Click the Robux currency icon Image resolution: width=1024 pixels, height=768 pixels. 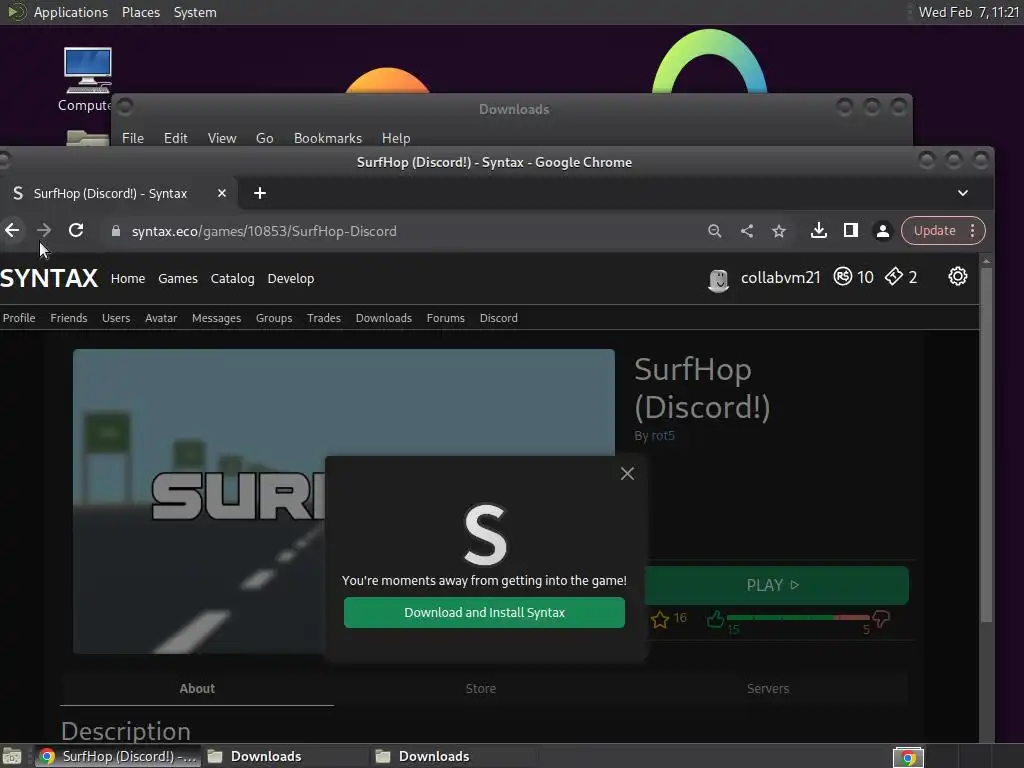[x=842, y=277]
